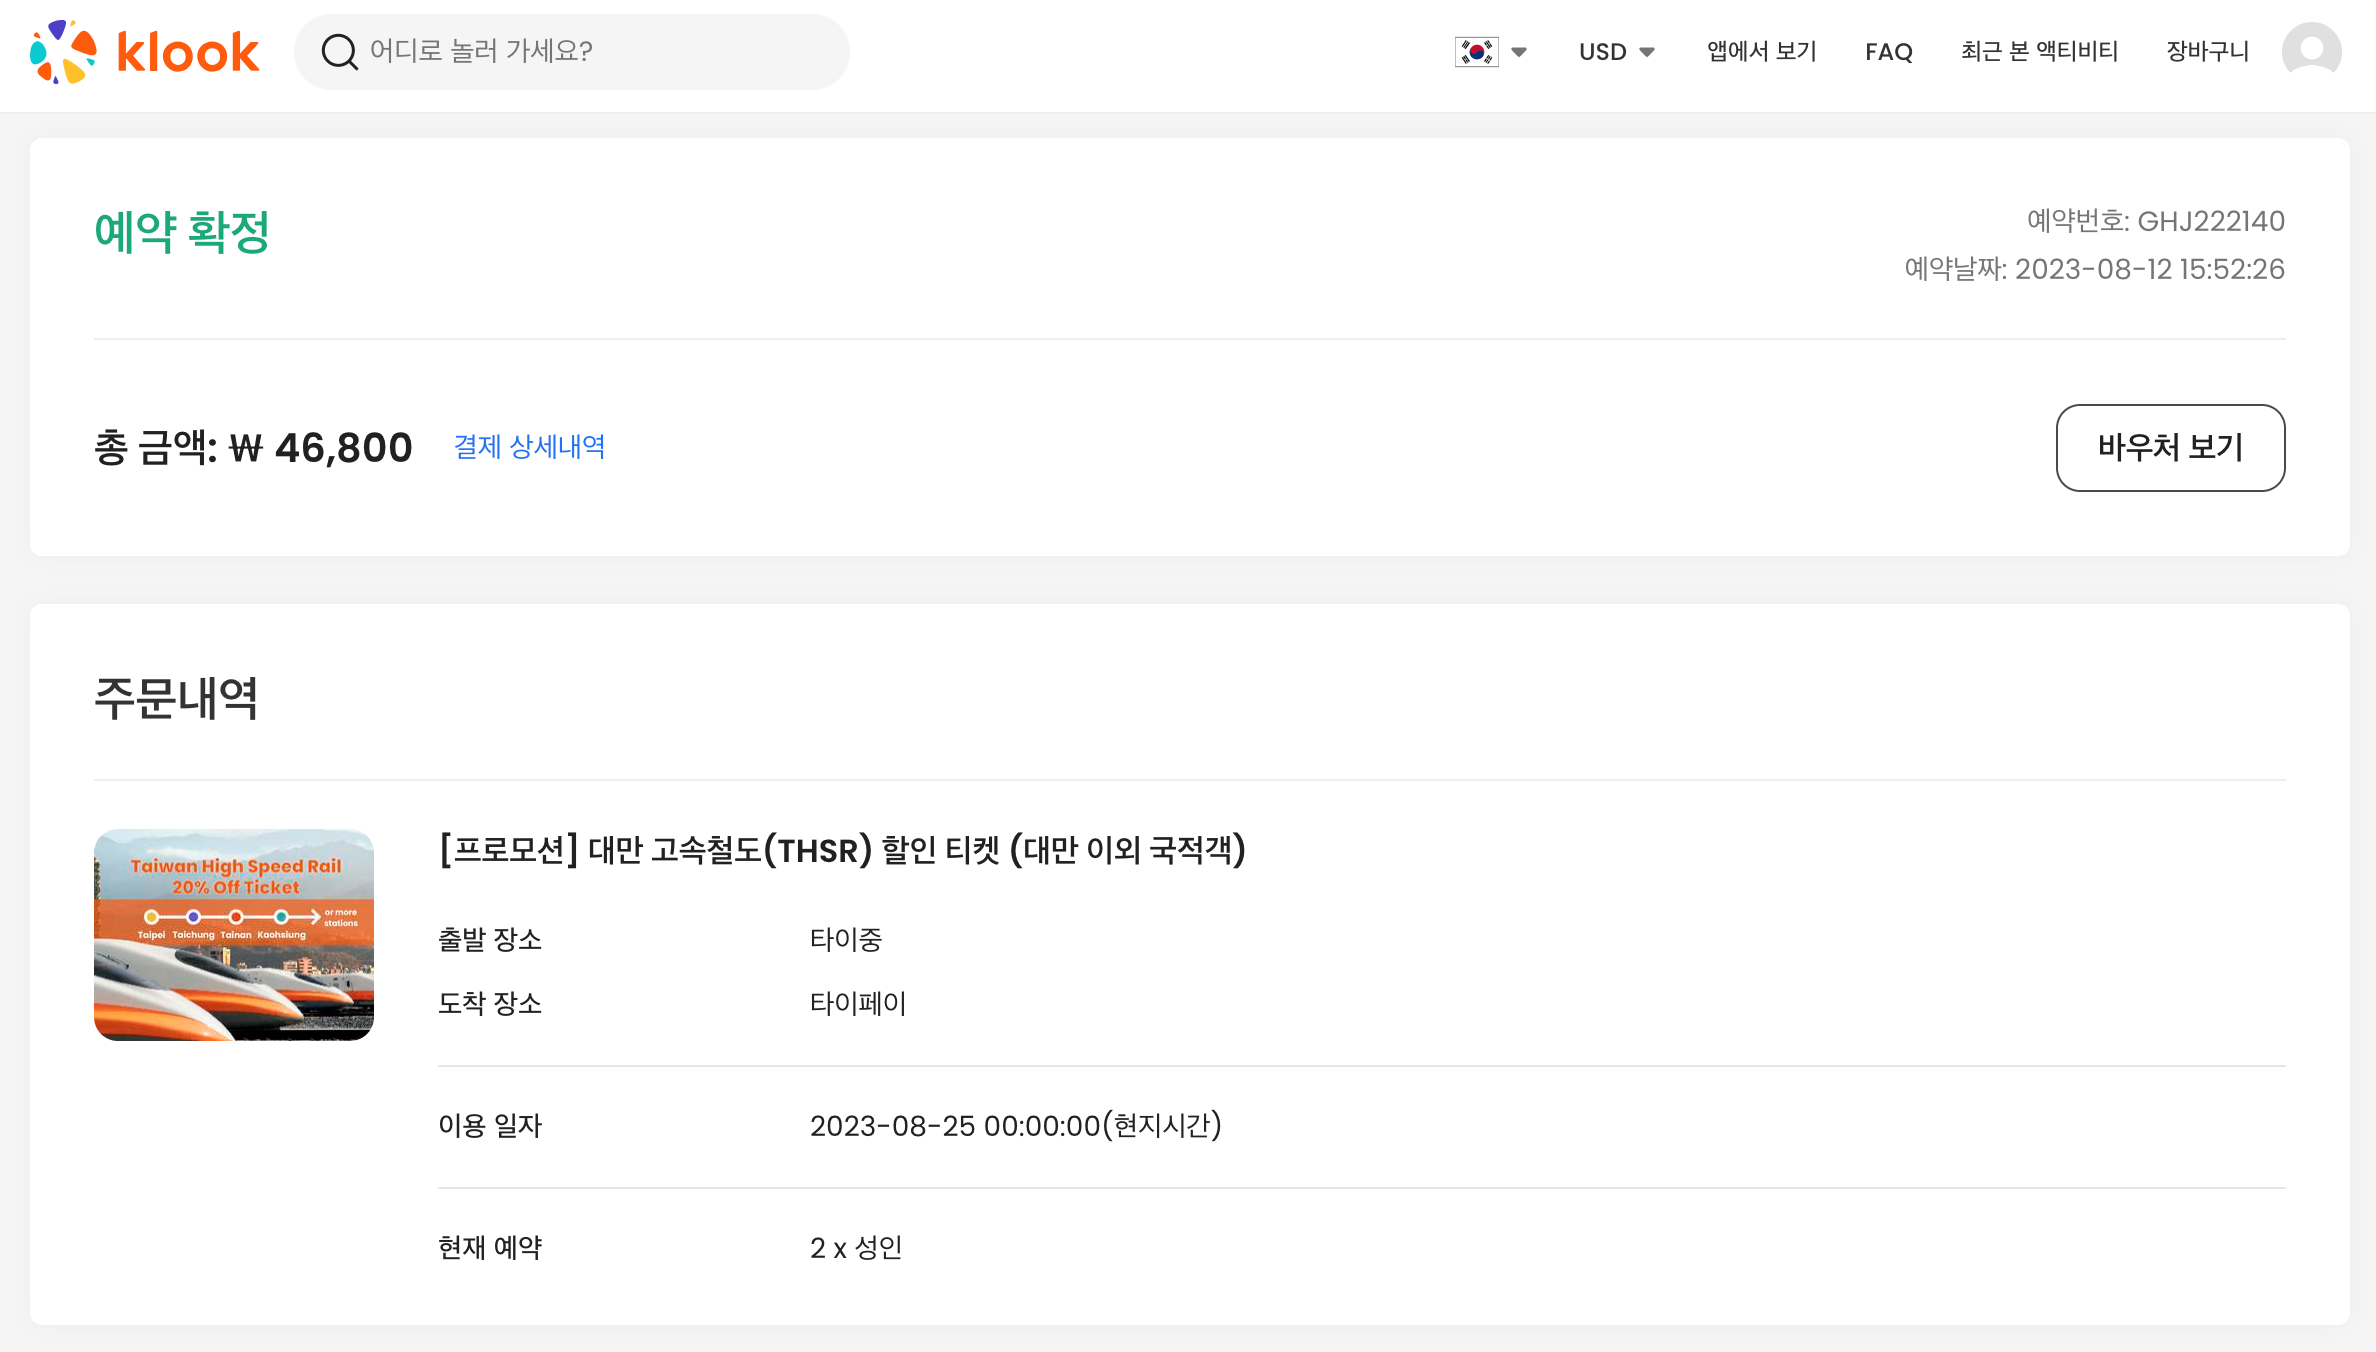
Task: Open the FAQ menu item
Action: 1888,52
